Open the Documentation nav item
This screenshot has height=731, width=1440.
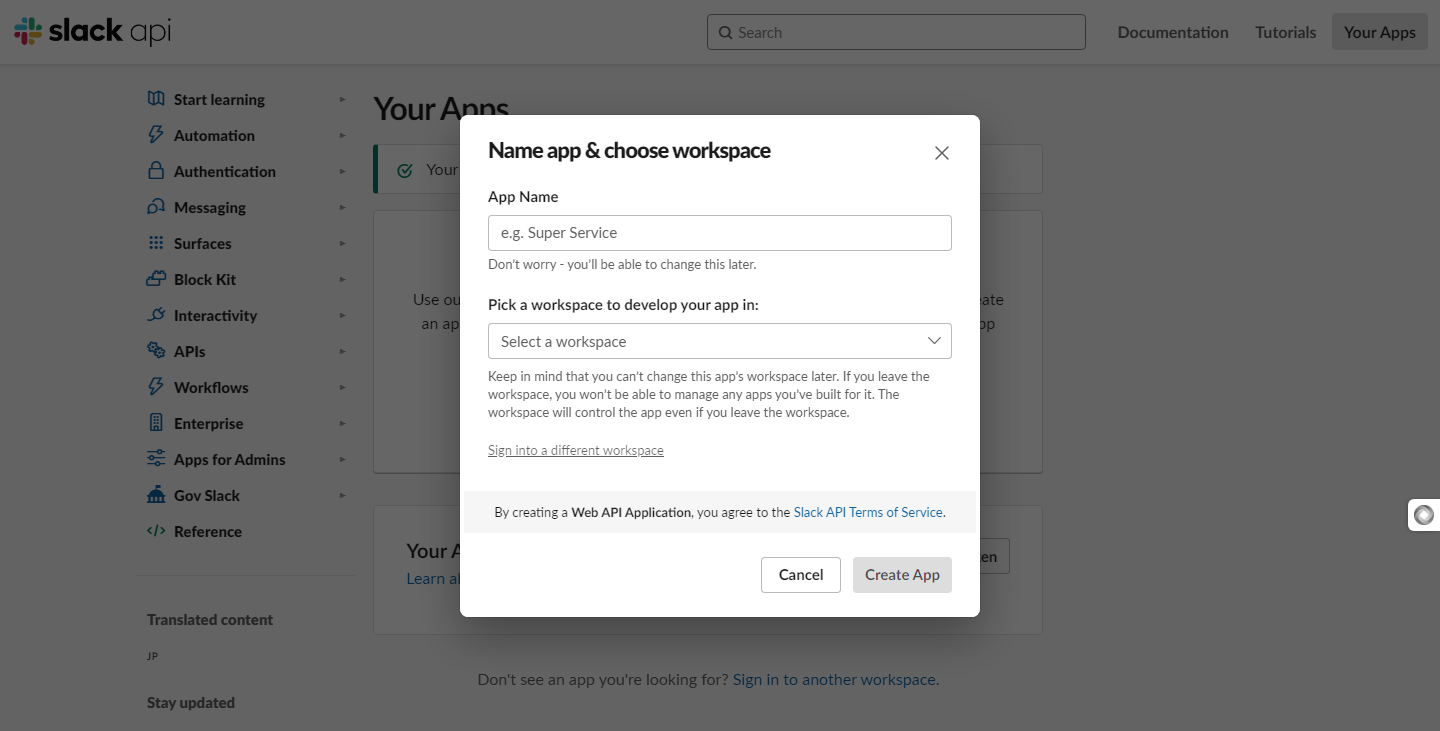[x=1172, y=32]
